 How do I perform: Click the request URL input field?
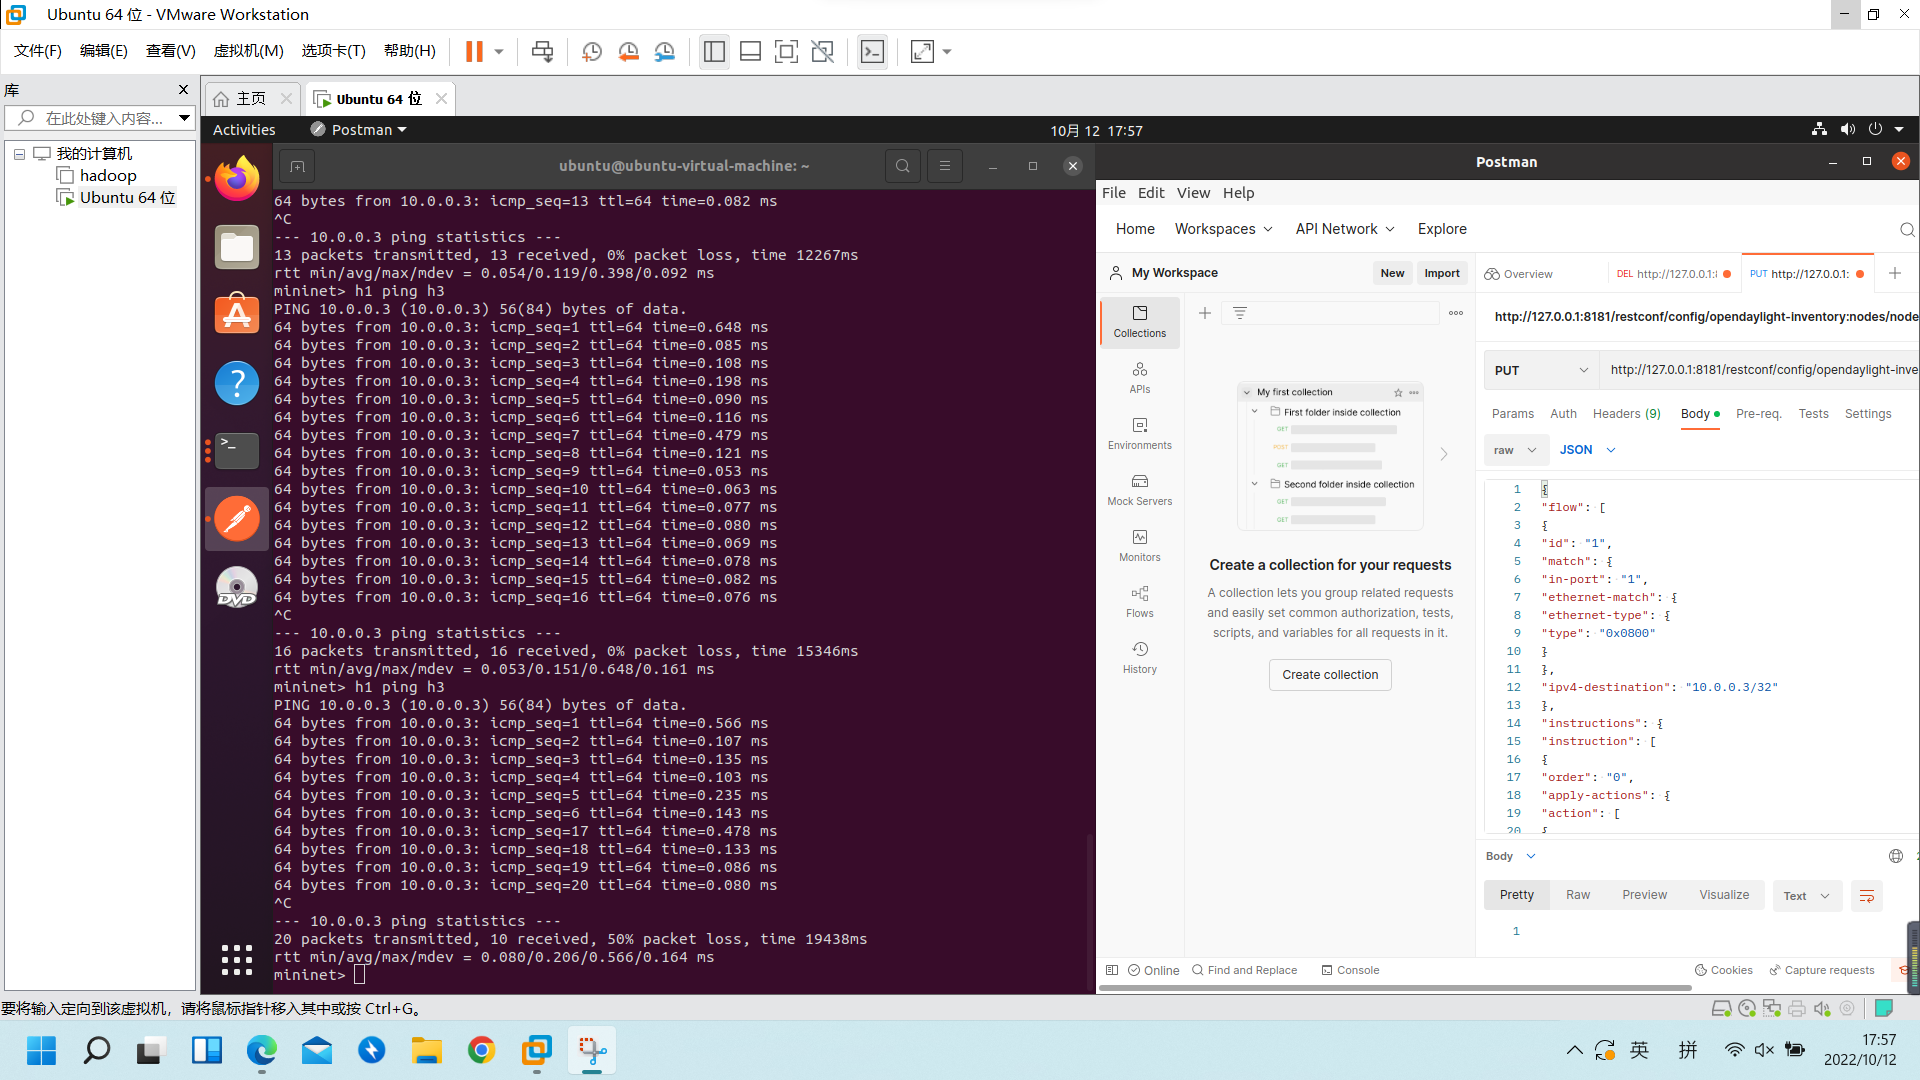point(1760,370)
